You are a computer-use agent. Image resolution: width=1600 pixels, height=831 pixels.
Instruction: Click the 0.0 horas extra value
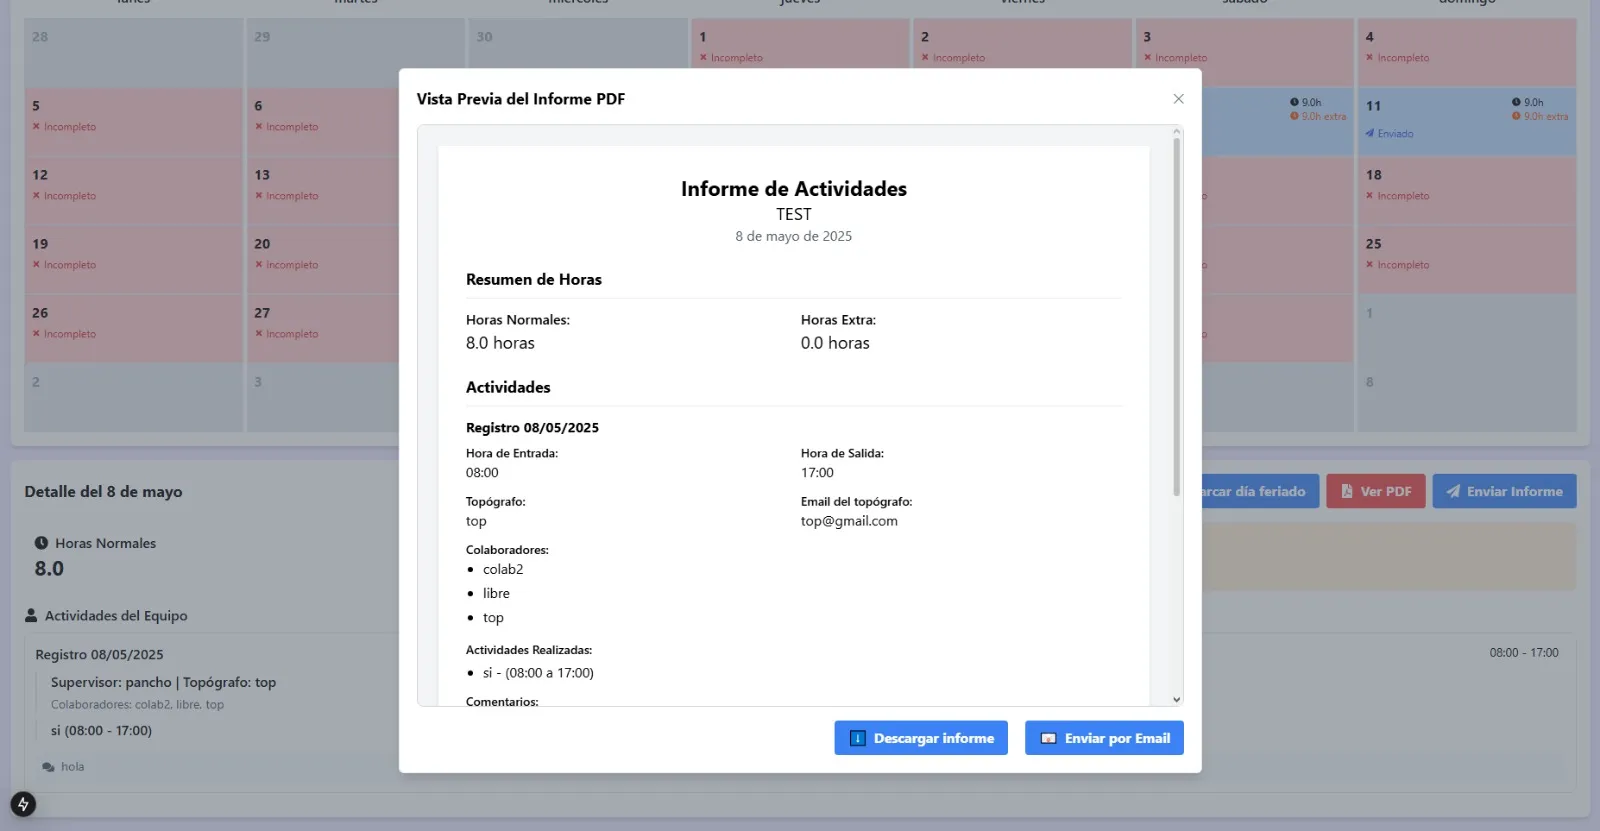835,343
